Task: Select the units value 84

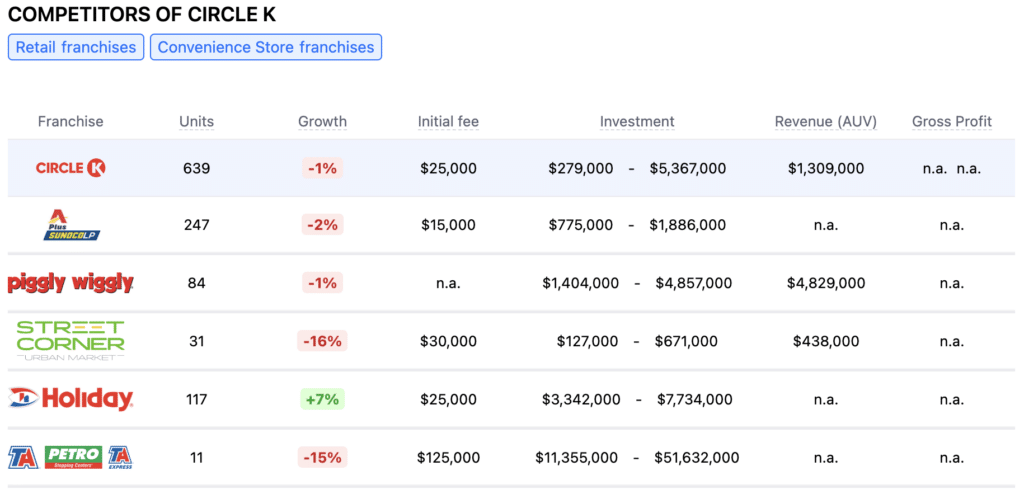Action: tap(197, 283)
